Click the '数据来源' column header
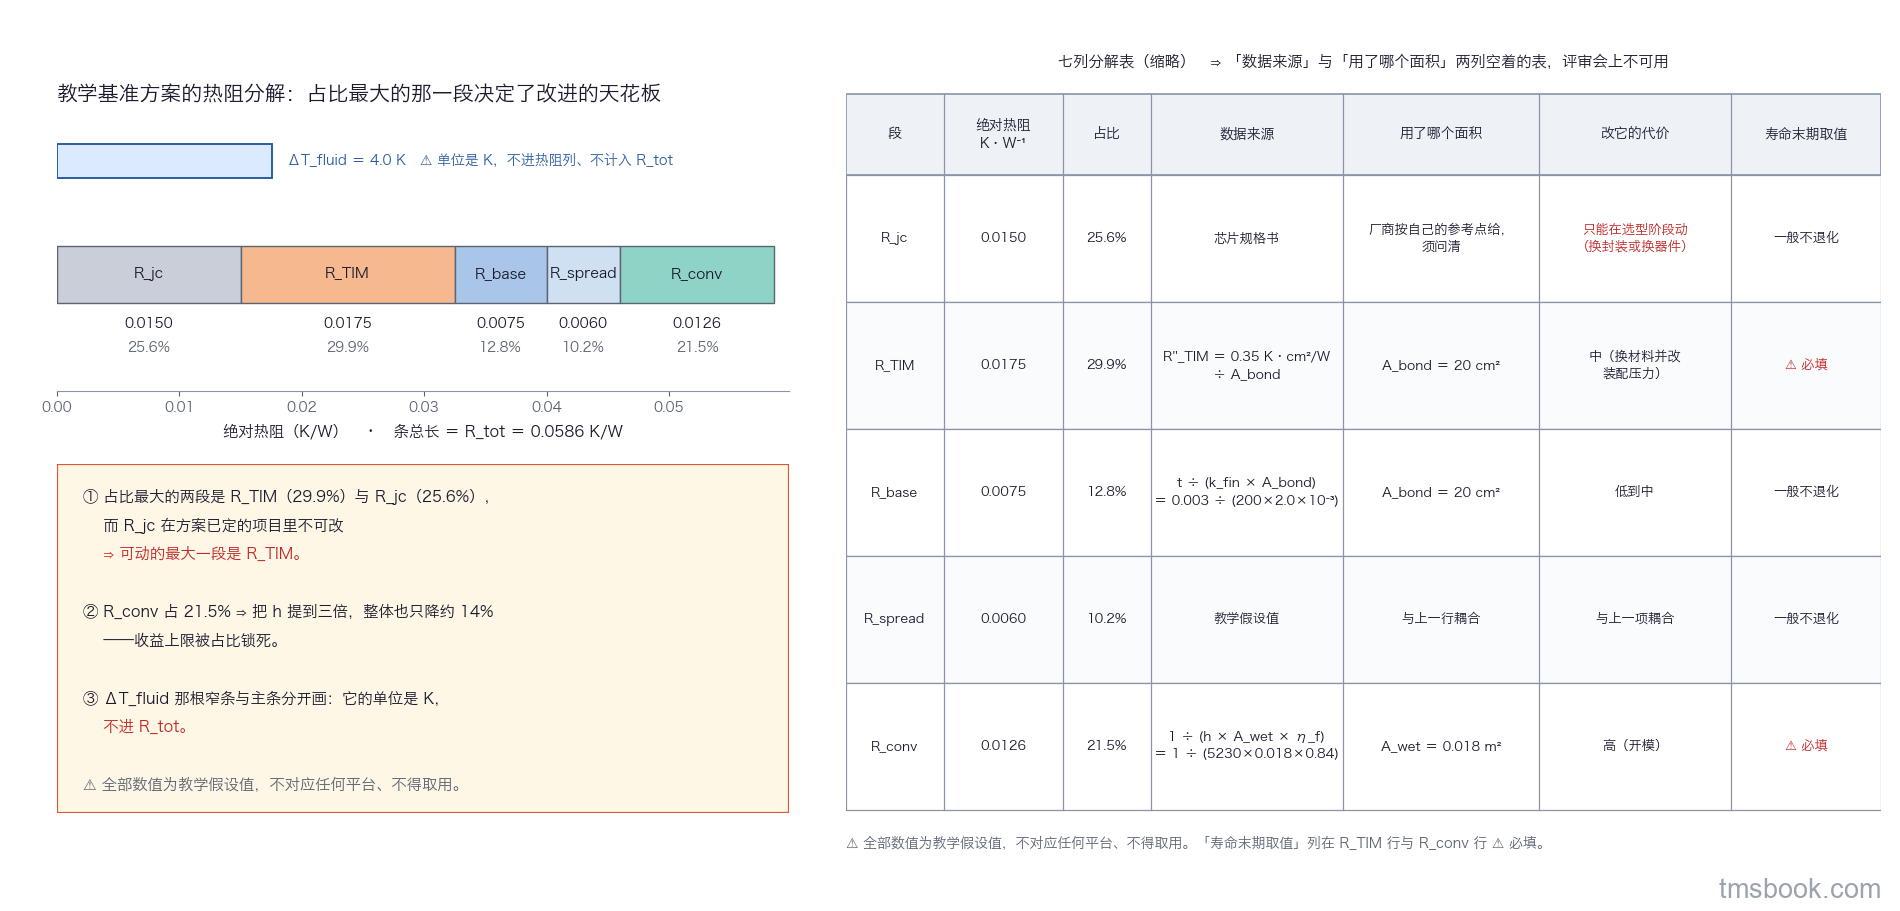Image resolution: width=1900 pixels, height=911 pixels. pyautogui.click(x=1247, y=134)
